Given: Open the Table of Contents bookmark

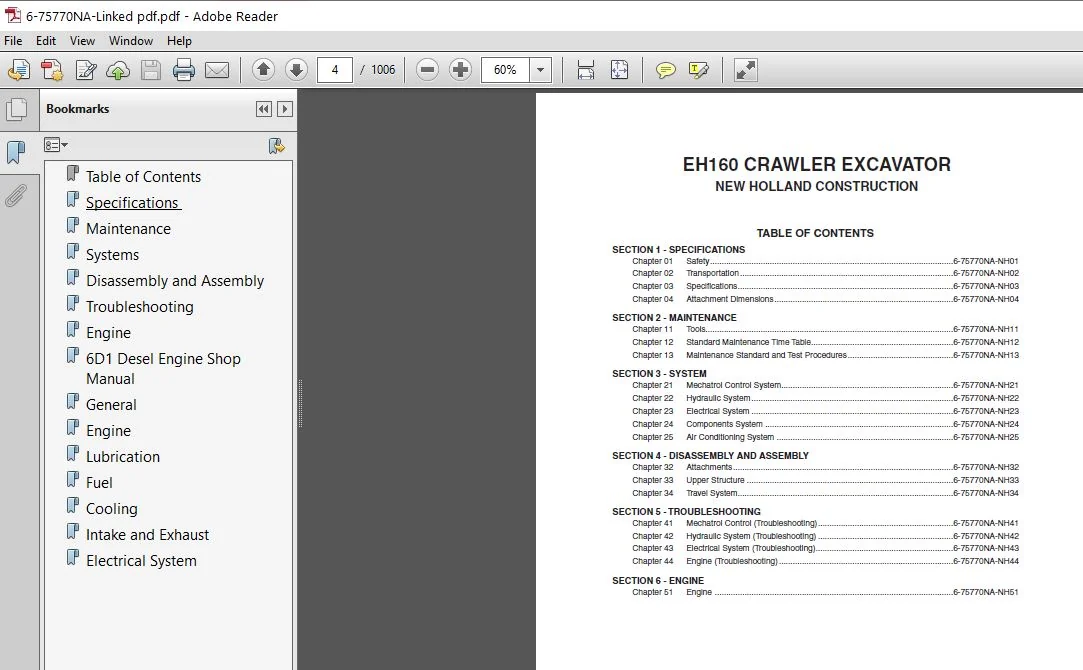Looking at the screenshot, I should [x=143, y=177].
